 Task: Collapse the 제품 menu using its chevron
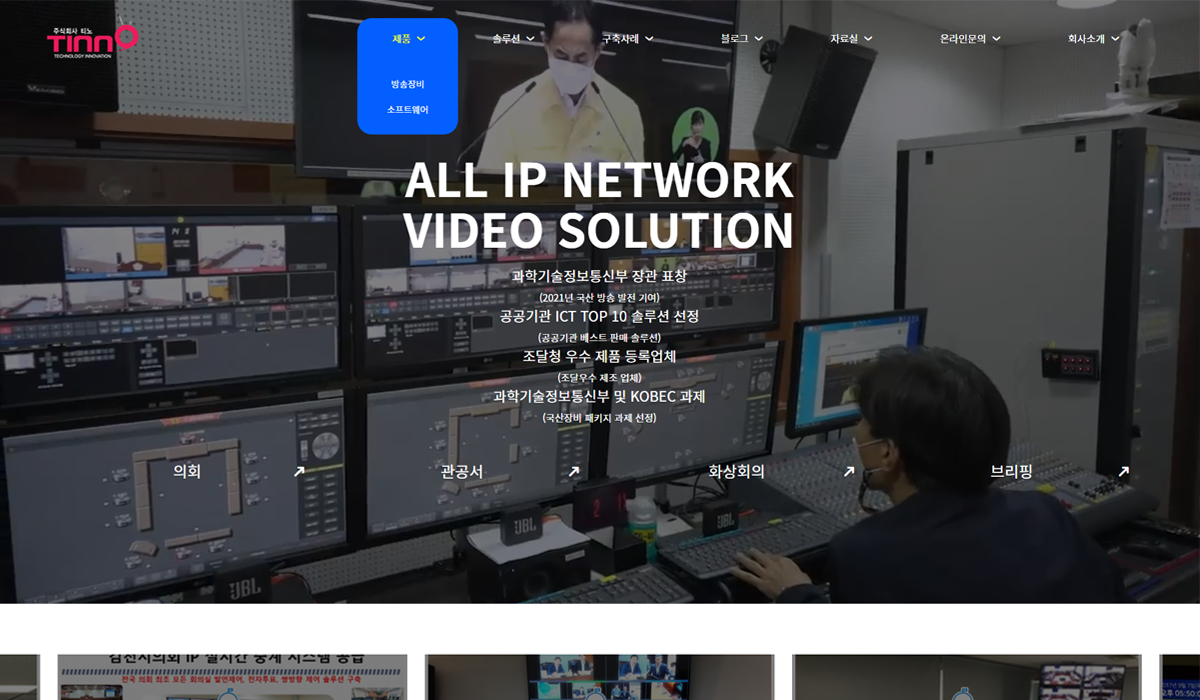(x=421, y=39)
